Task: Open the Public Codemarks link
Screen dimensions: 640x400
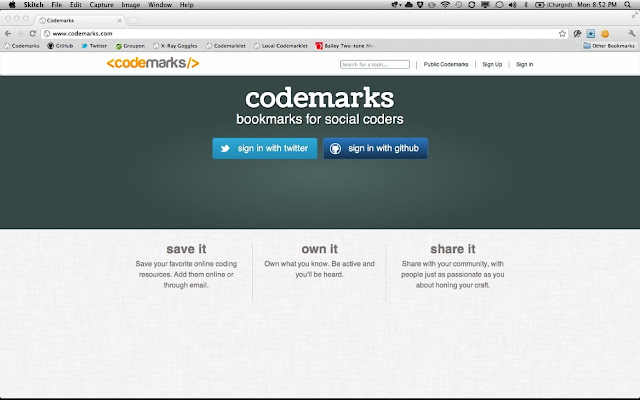Action: [446, 64]
